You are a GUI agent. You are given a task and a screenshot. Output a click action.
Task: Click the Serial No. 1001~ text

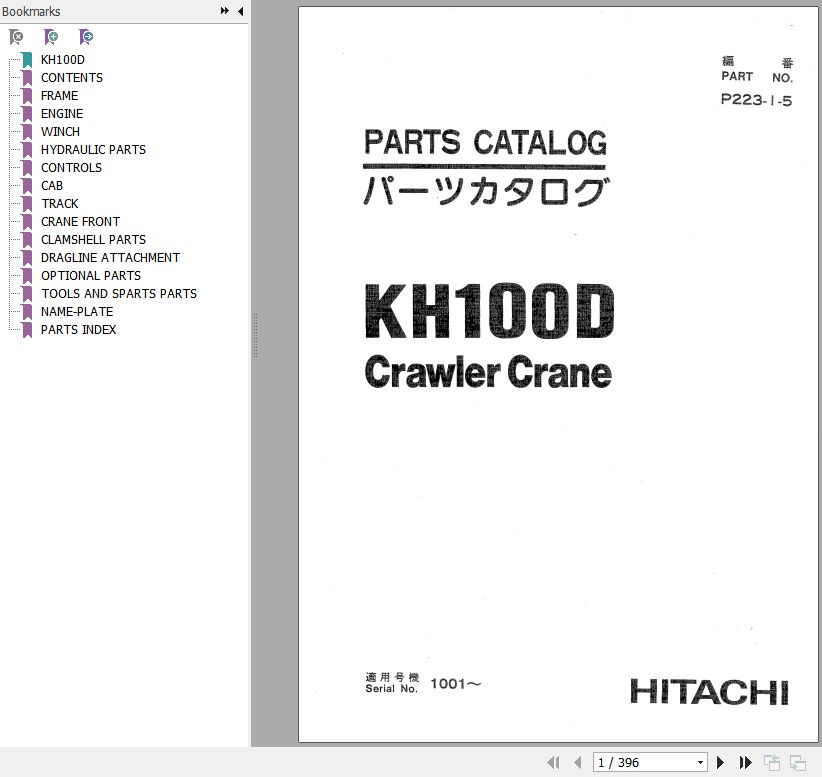click(x=423, y=683)
